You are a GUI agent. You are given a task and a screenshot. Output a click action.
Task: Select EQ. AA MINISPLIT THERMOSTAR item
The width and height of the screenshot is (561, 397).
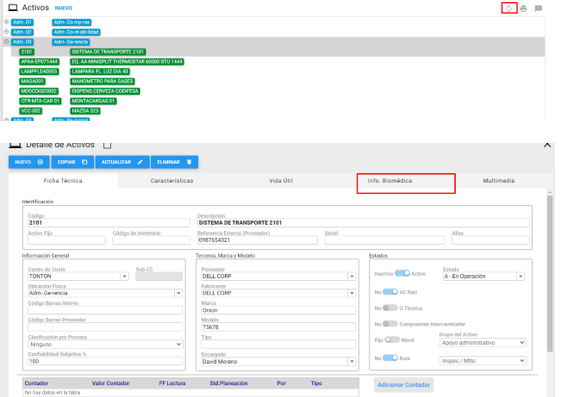[x=127, y=62]
